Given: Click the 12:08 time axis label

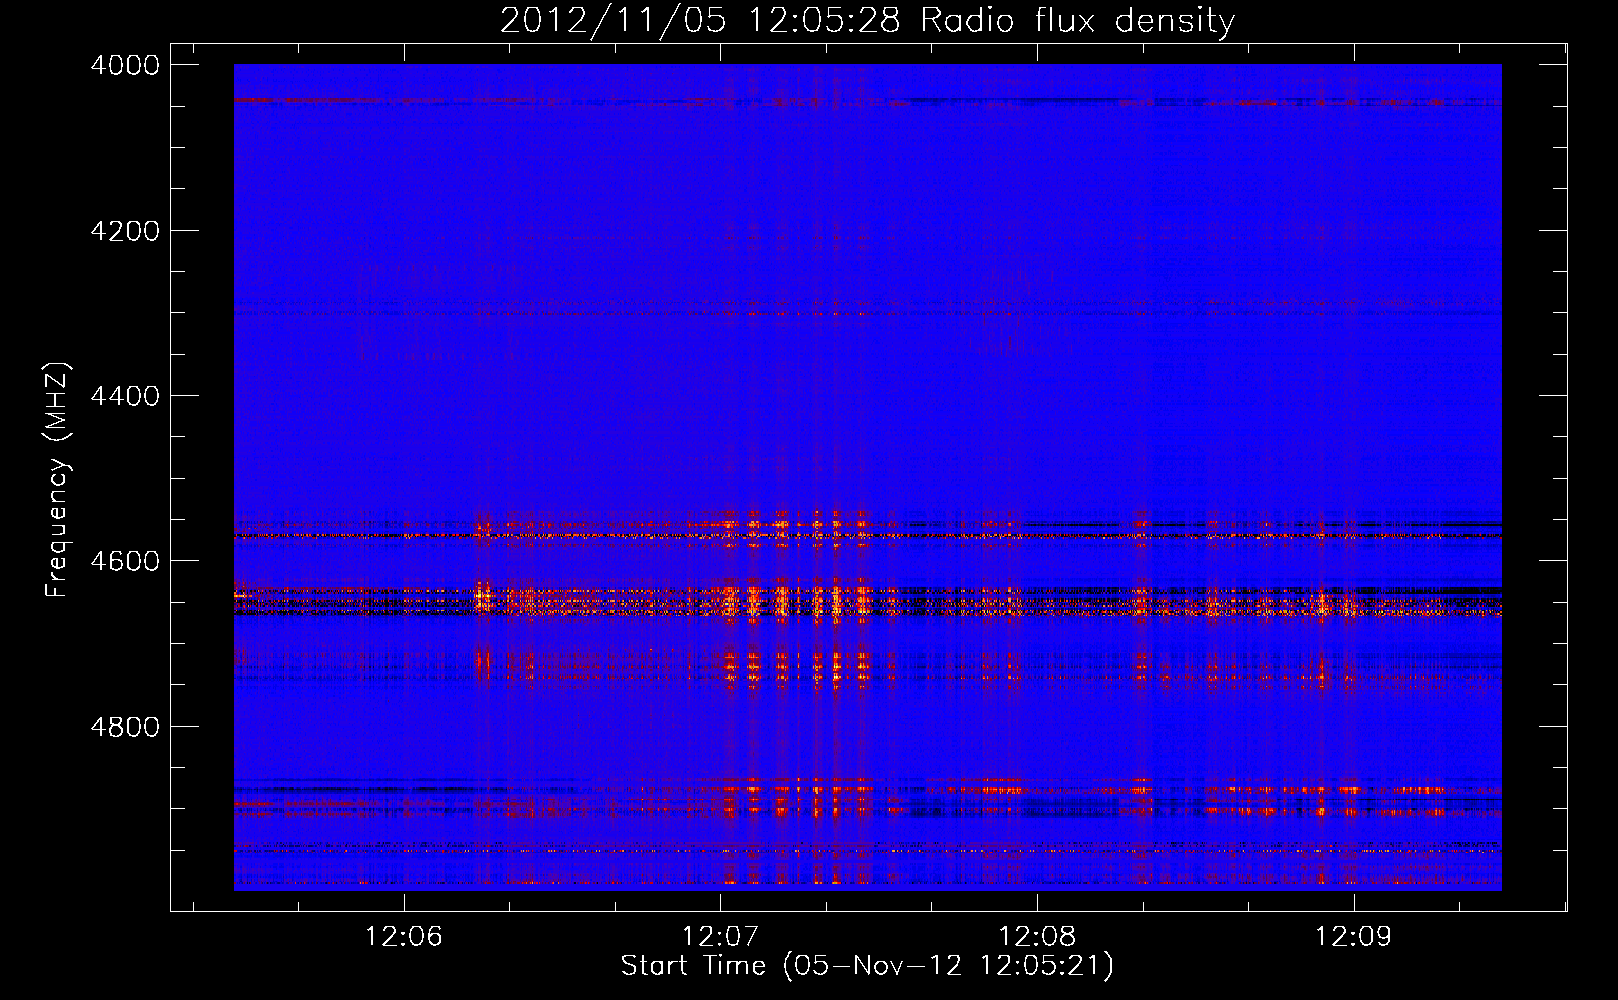Looking at the screenshot, I should (1037, 936).
